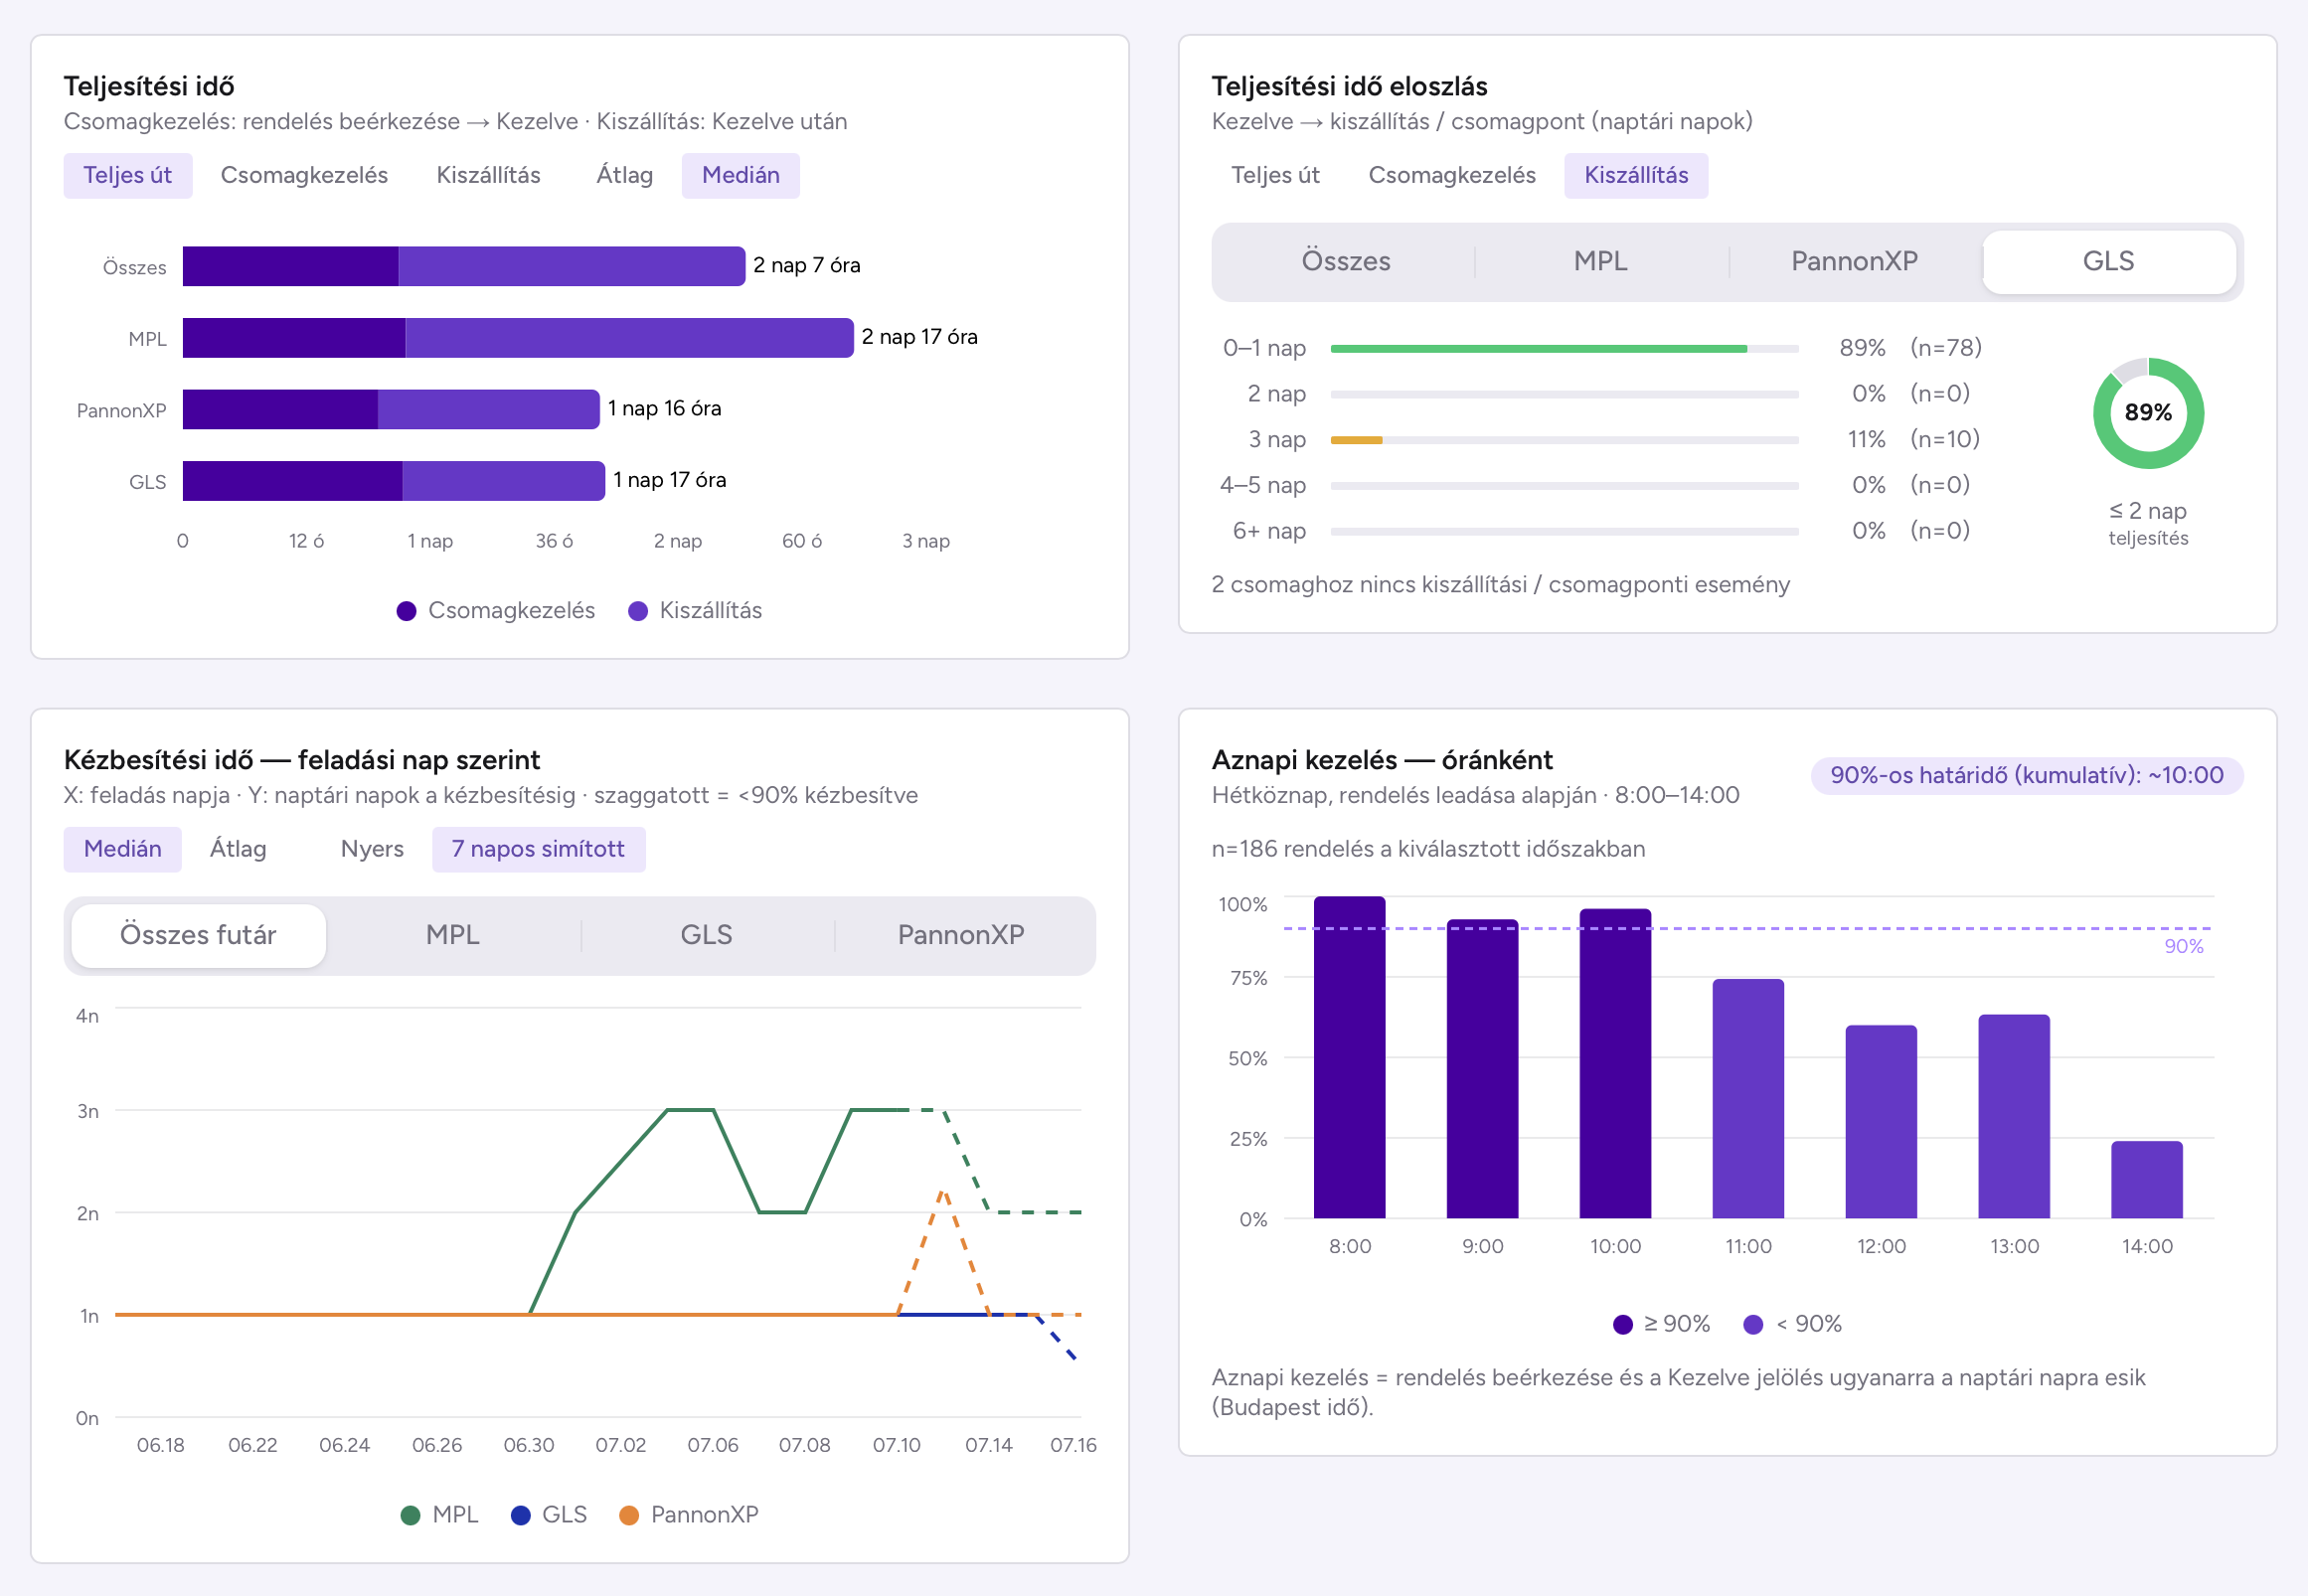Click the blue GLS legend dot under line chart
The image size is (2308, 1596).
[520, 1516]
